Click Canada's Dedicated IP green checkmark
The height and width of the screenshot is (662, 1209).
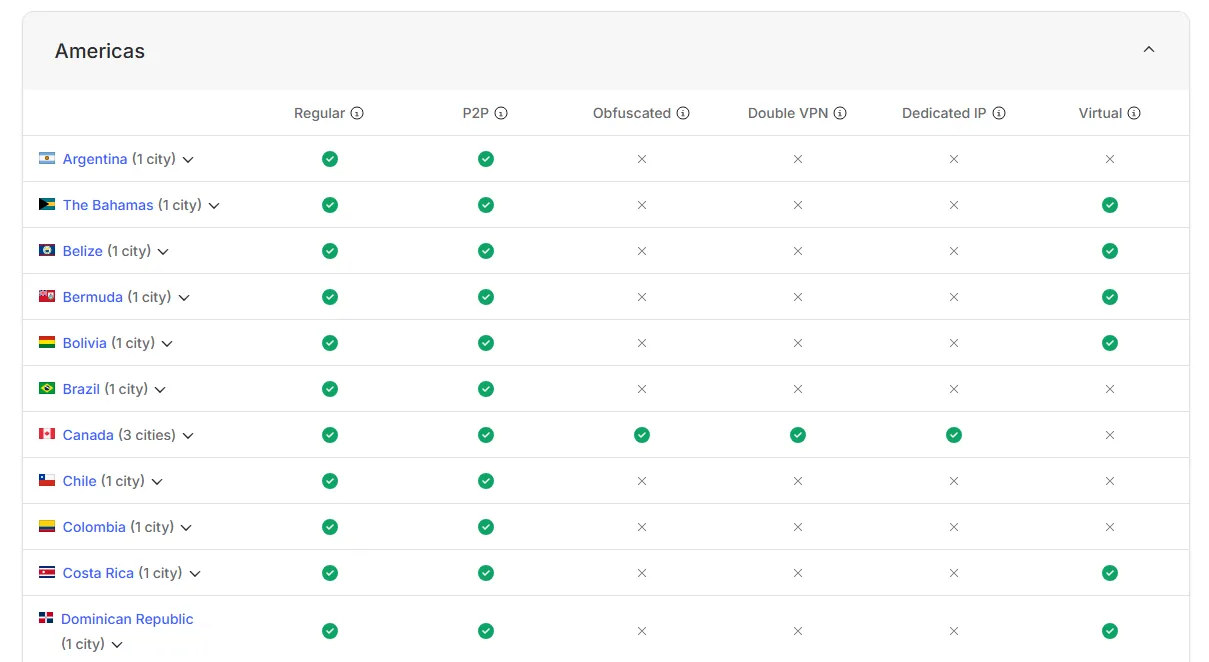click(x=954, y=435)
